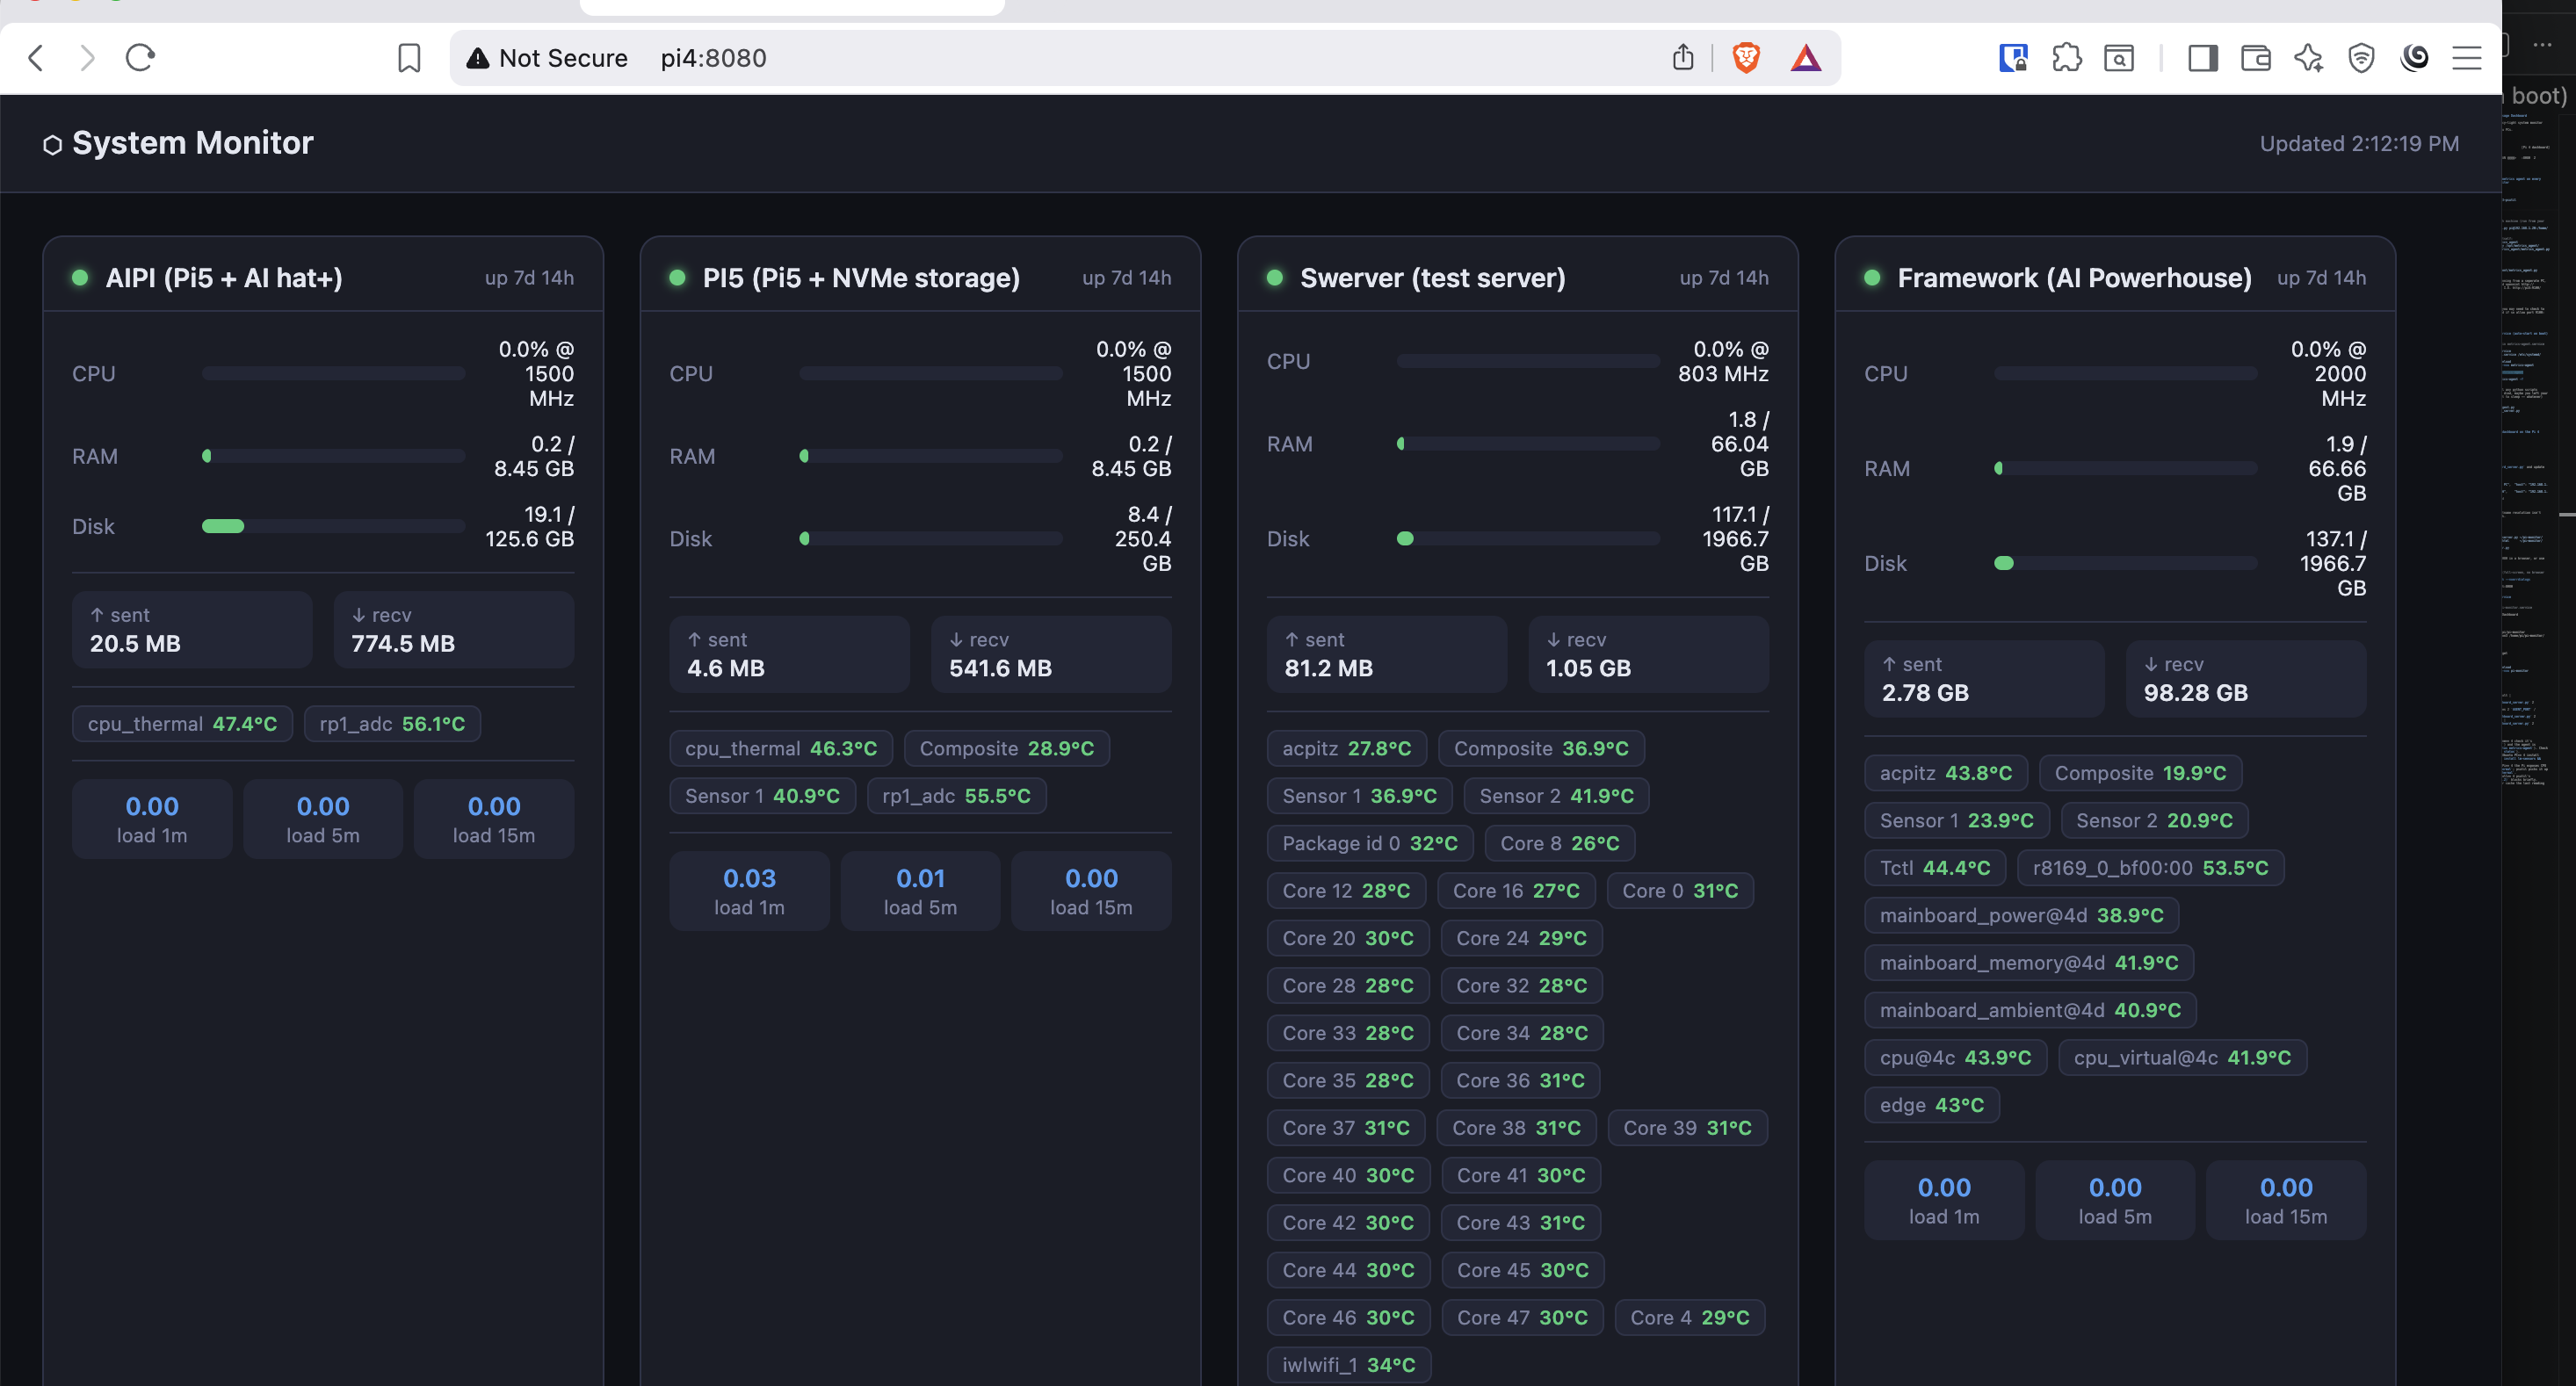Click the AIPI cpu_thermal 47.4°C chip
Image resolution: width=2576 pixels, height=1386 pixels.
click(182, 724)
